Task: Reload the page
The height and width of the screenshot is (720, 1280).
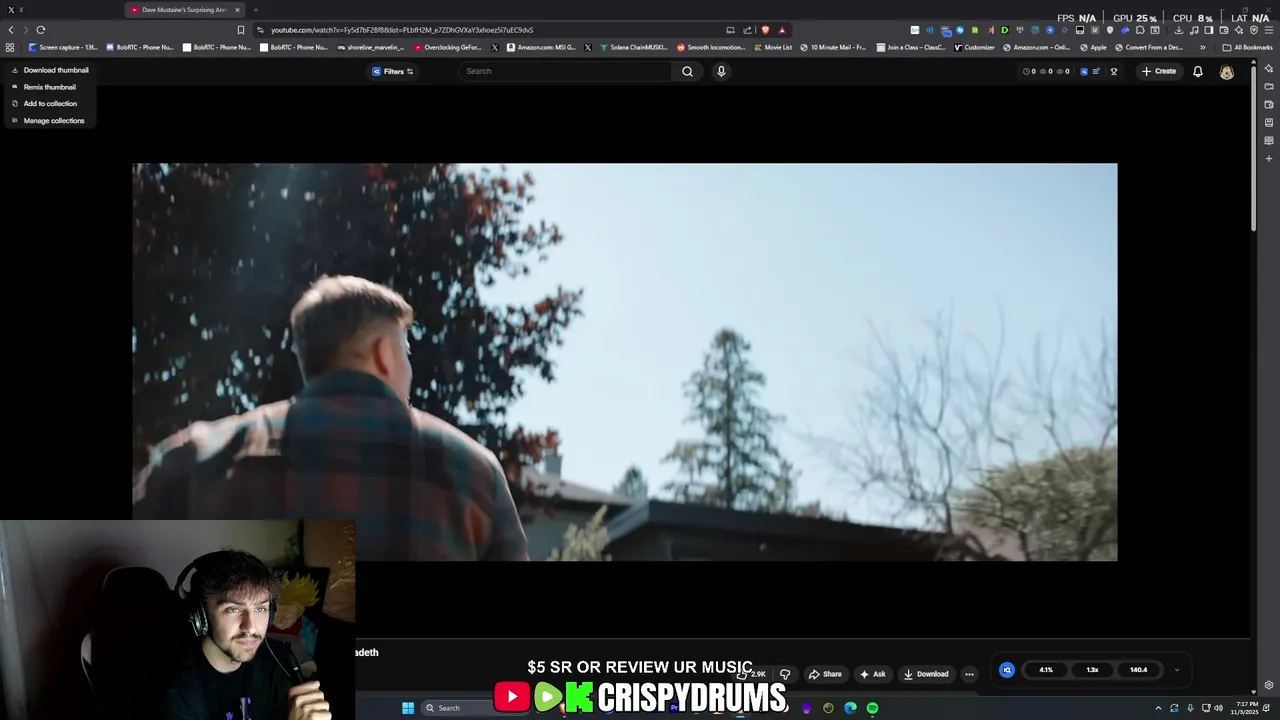Action: [x=41, y=30]
